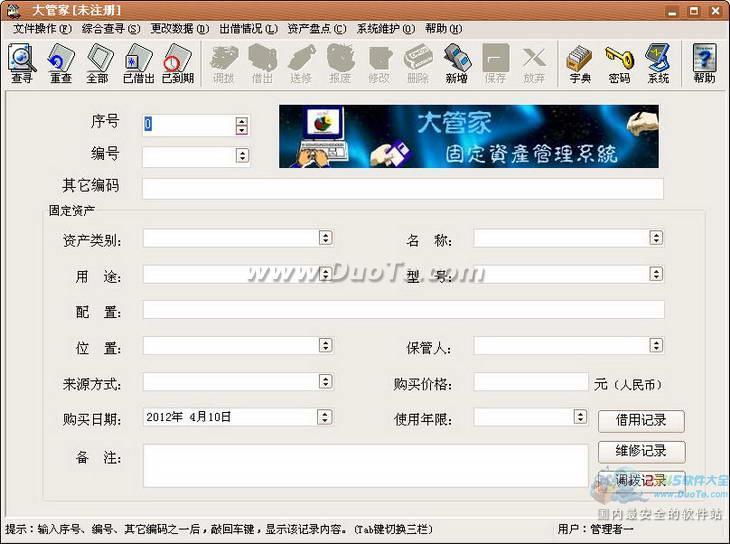Expand the 名称 dropdown

pyautogui.click(x=656, y=238)
